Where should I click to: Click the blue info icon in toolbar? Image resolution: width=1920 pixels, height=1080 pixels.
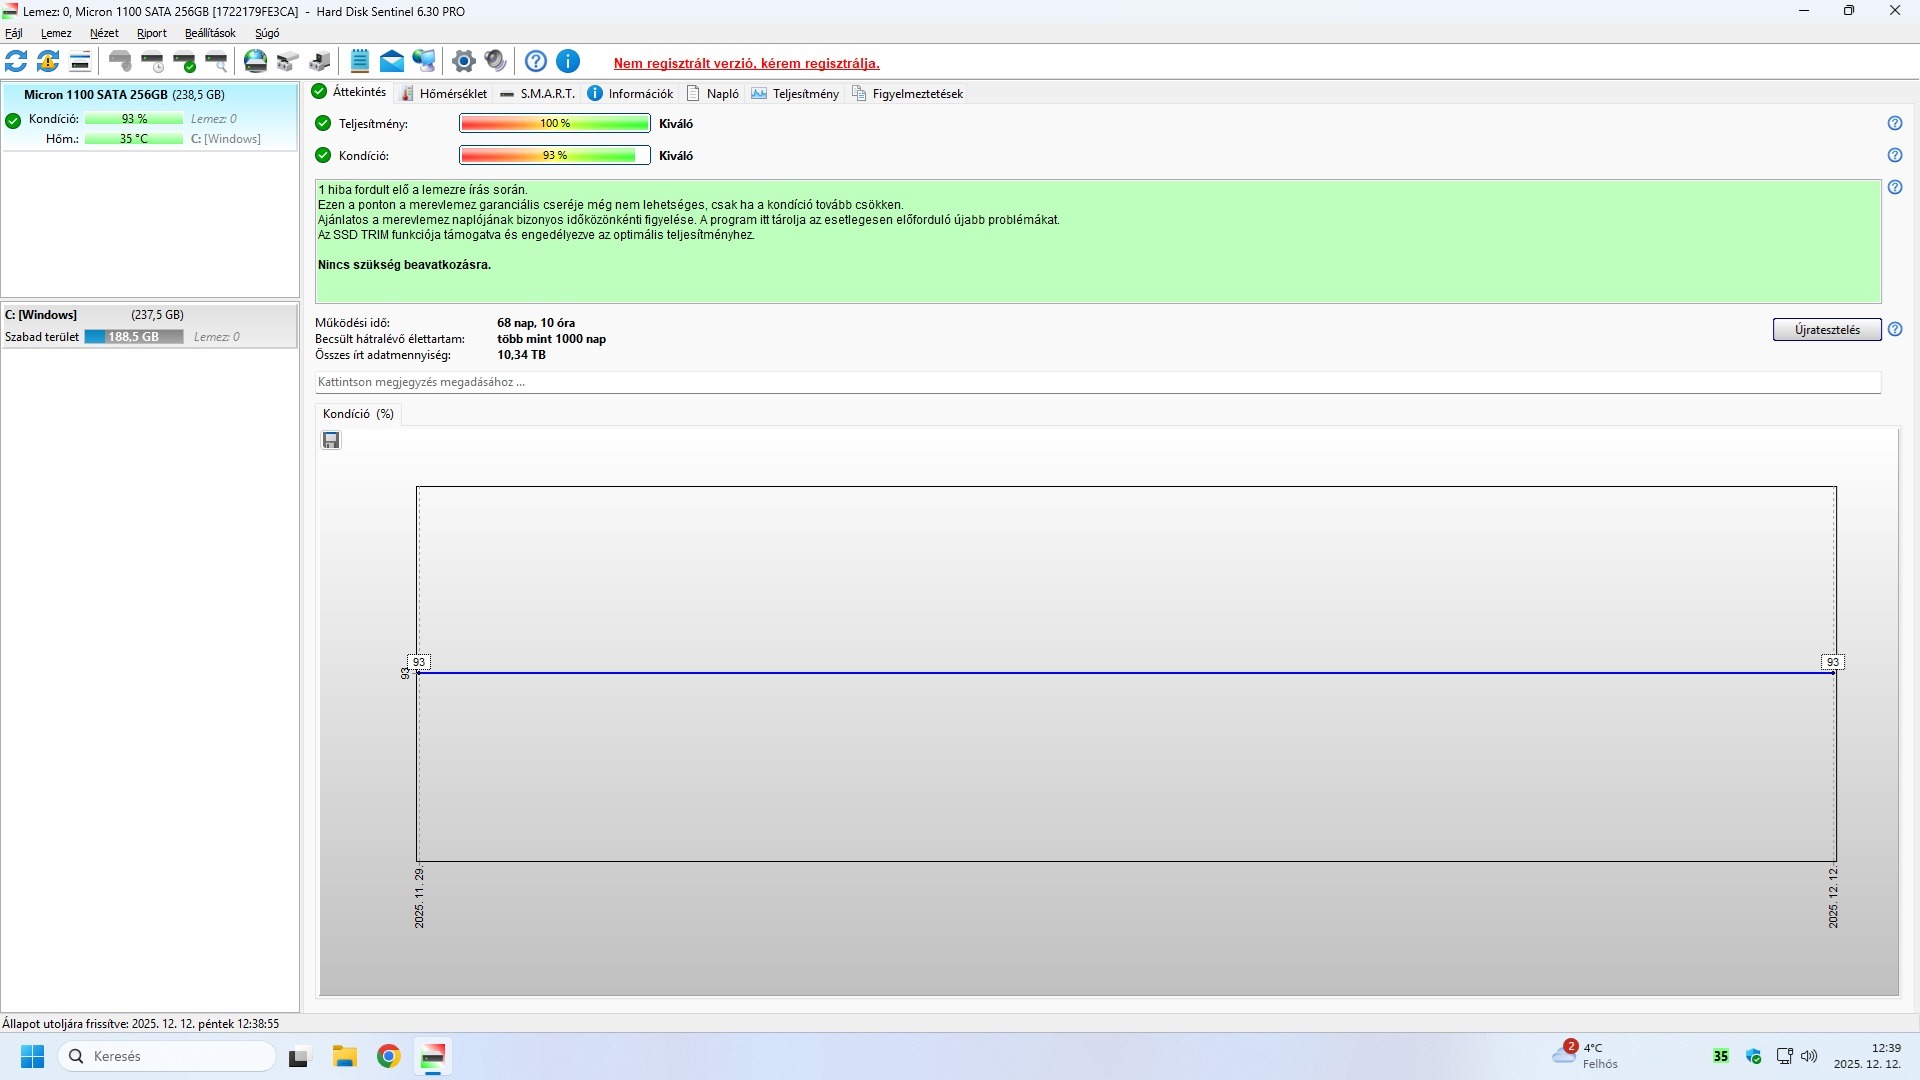click(568, 62)
